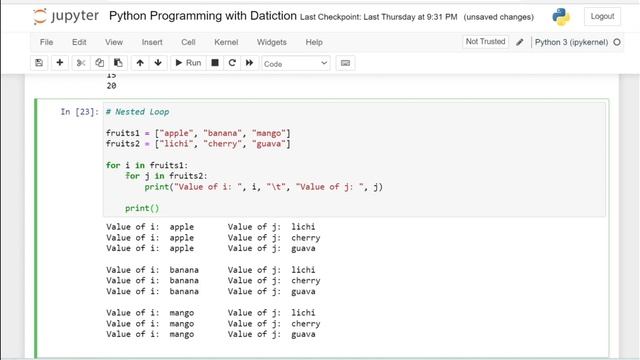Open the Kernel menu
Viewport: 640px width, 360px height.
226,42
